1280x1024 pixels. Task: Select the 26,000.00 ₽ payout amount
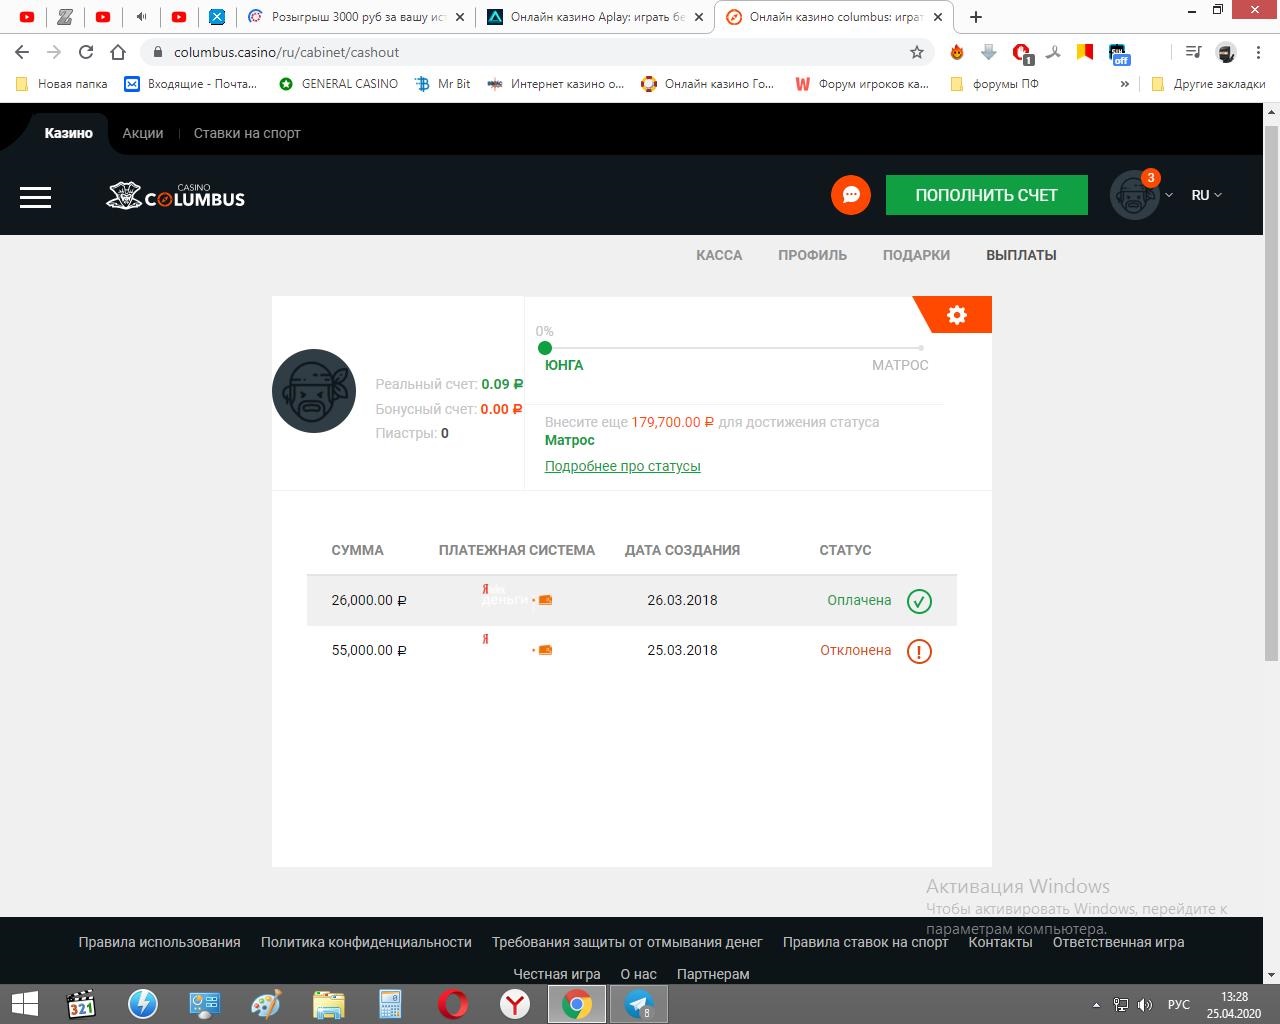tap(369, 601)
